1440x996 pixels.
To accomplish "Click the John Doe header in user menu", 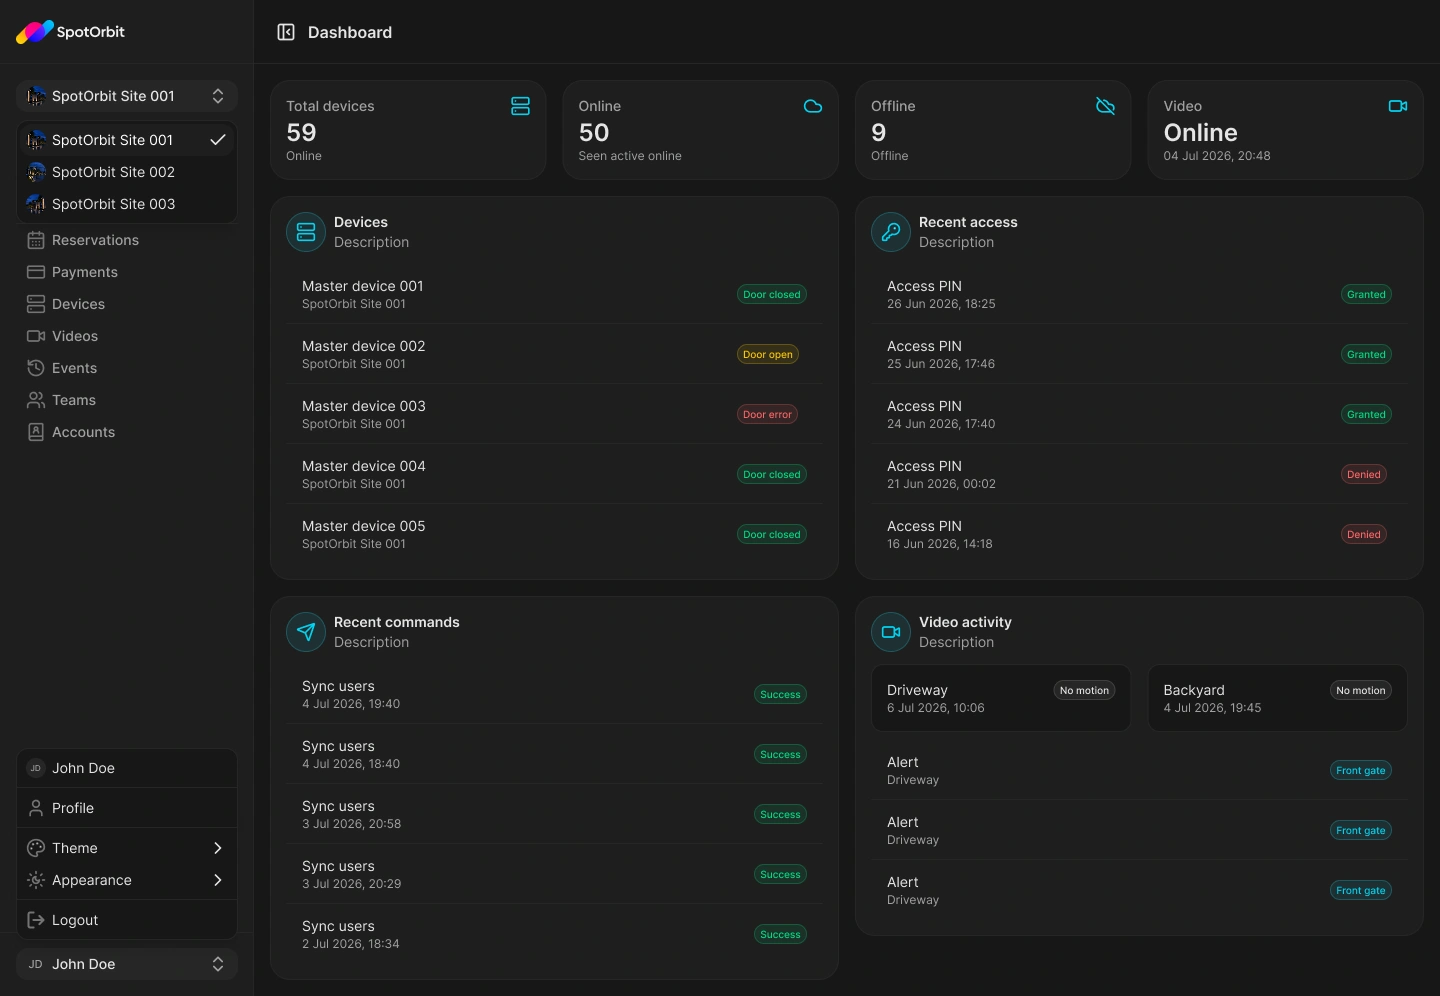I will (x=127, y=768).
